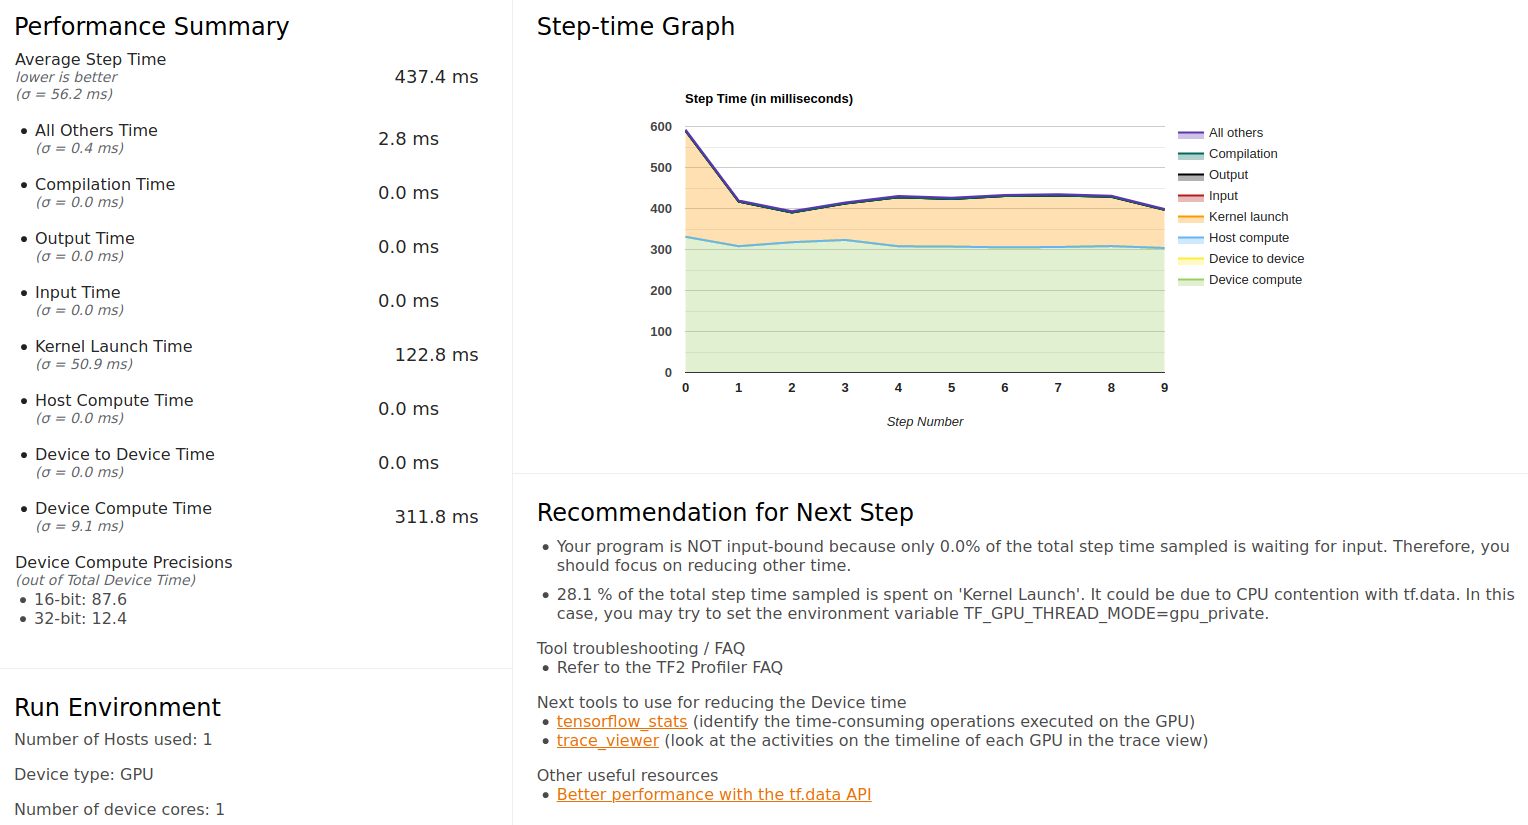The image size is (1528, 825).
Task: Click the Device compute legend swatch
Action: [x=1190, y=280]
